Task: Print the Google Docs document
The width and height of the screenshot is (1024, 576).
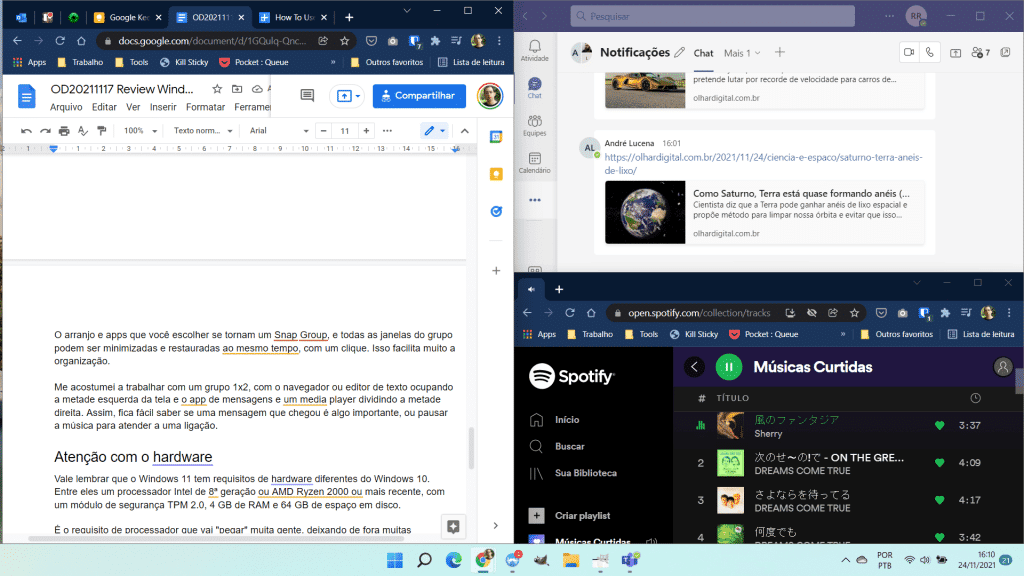Action: 64,131
